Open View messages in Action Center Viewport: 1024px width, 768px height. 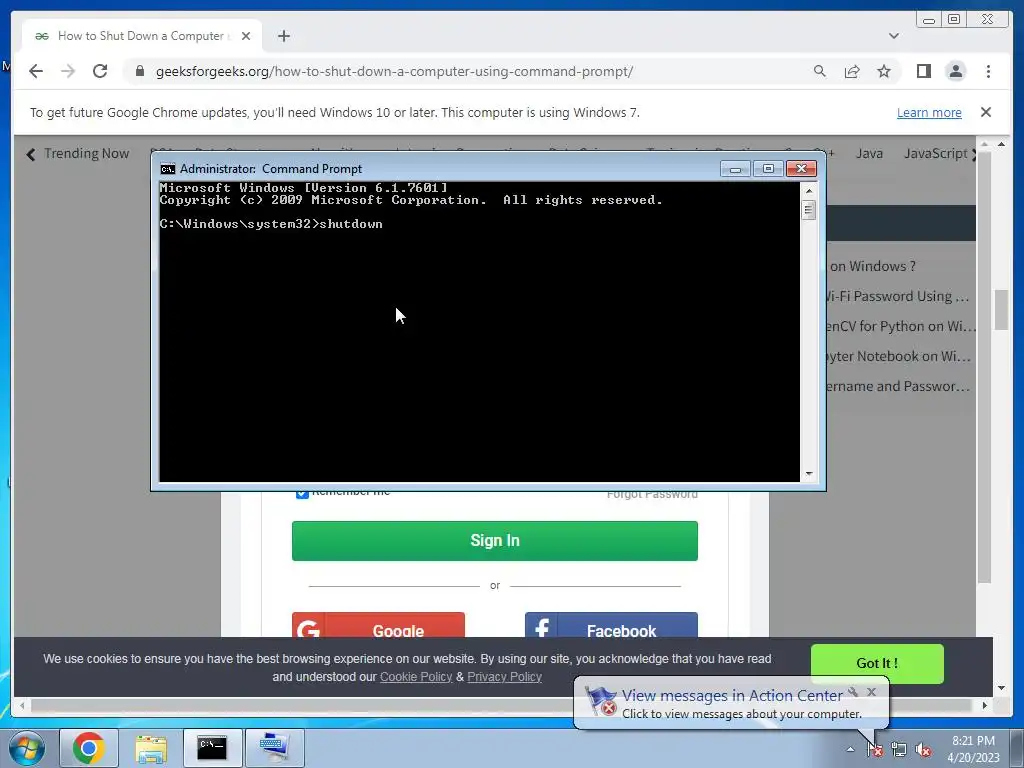(x=731, y=696)
